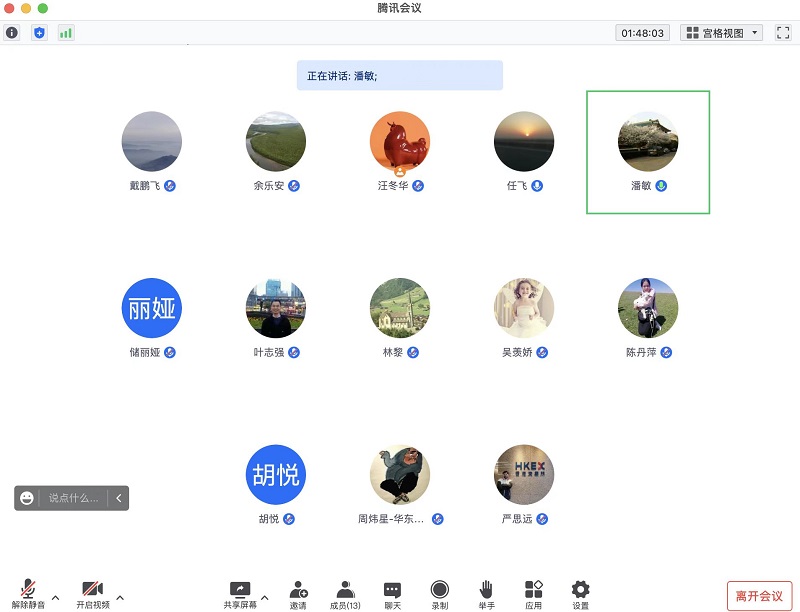Open the Invite (邀请) icon

(x=298, y=593)
